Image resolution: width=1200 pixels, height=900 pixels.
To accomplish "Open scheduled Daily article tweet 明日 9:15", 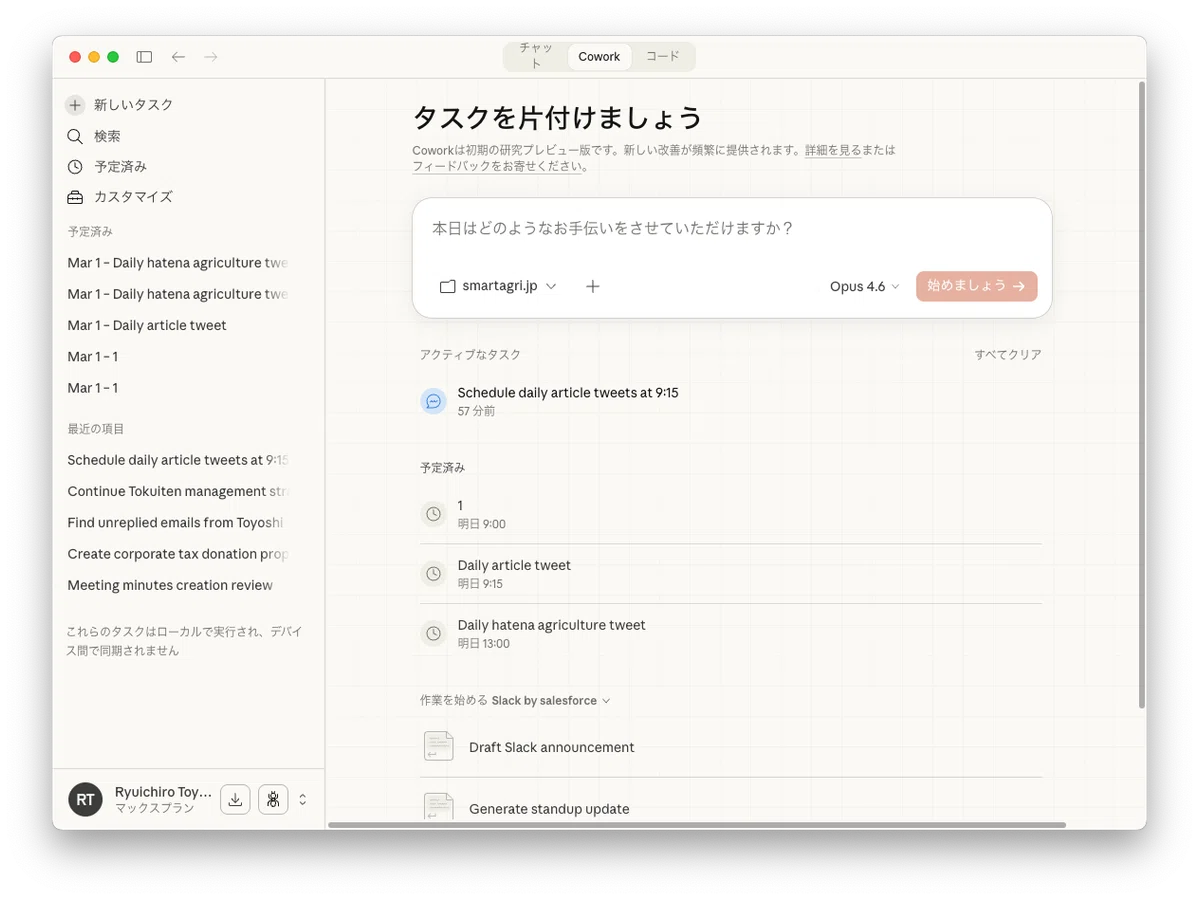I will 731,574.
